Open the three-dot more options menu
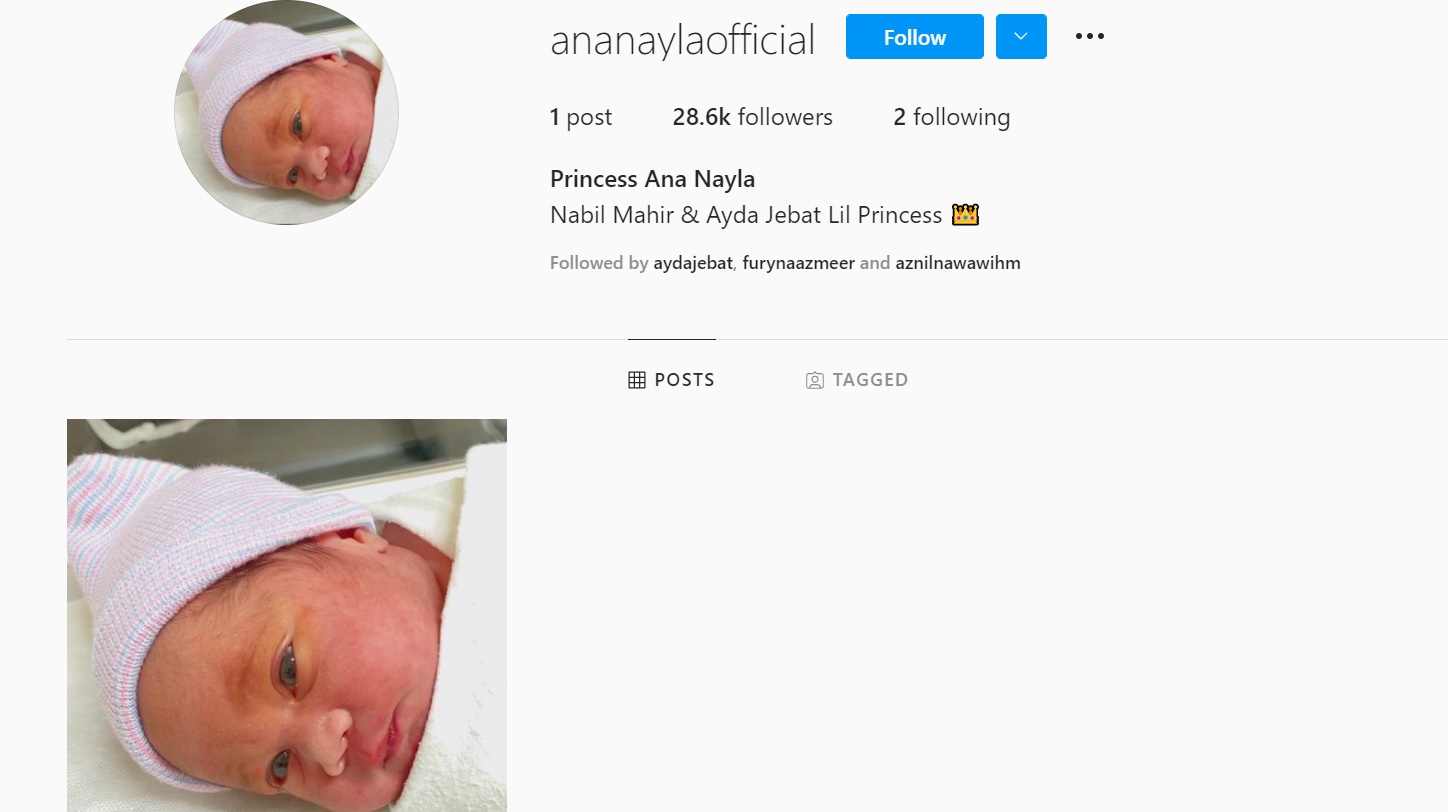 point(1089,37)
